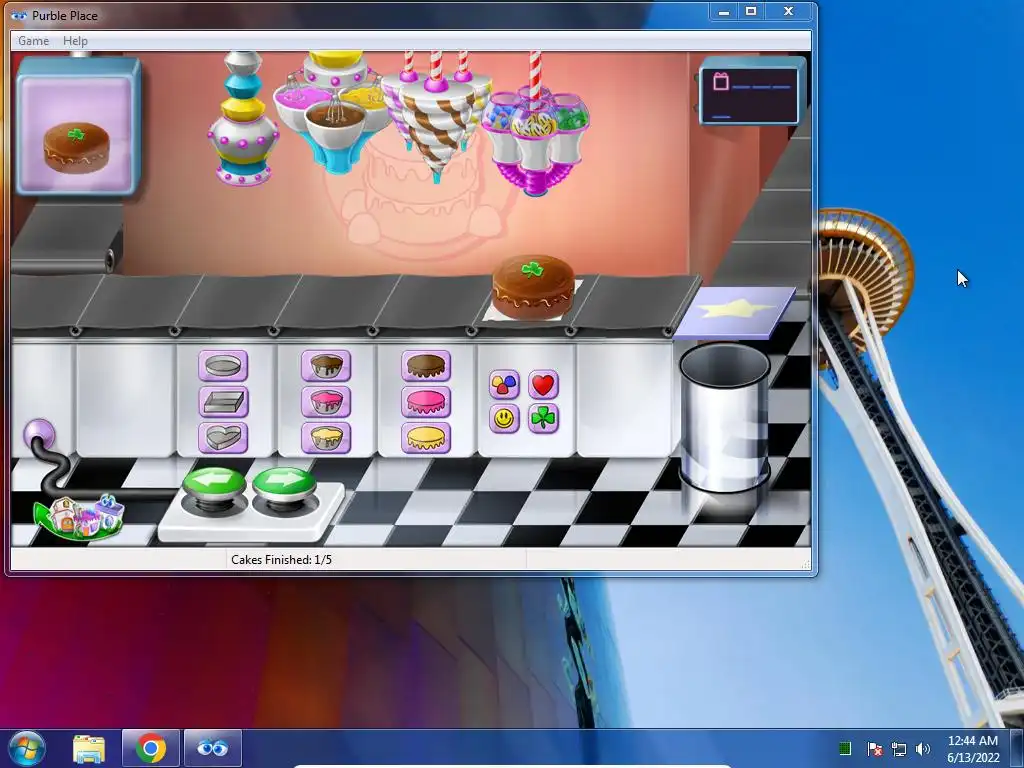
Task: Click the trash can bin
Action: point(724,418)
